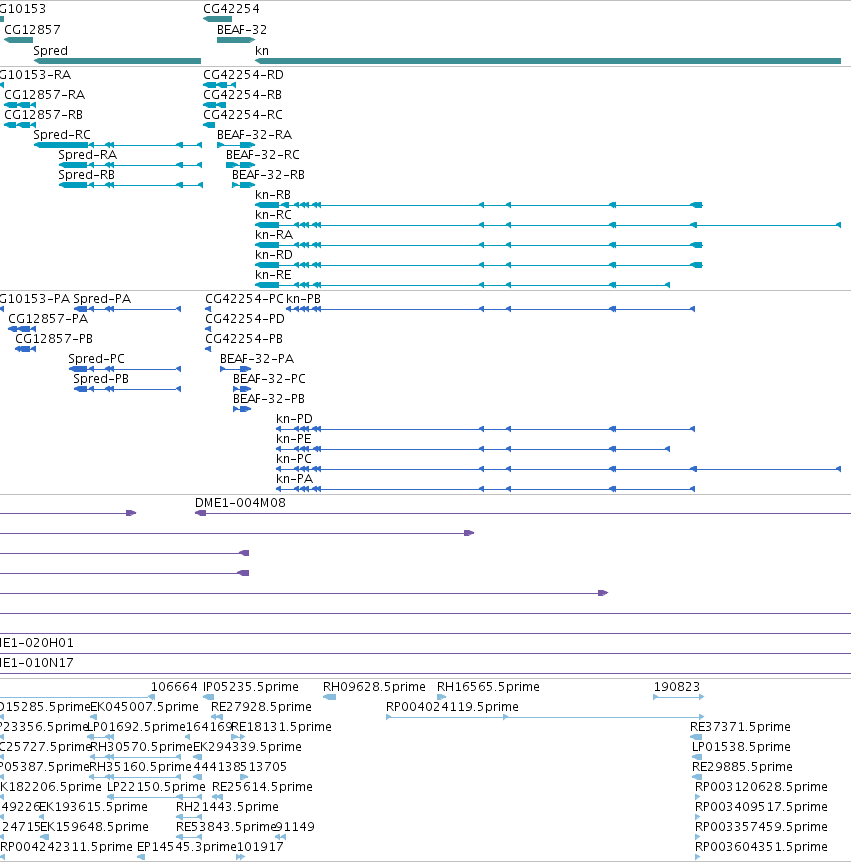851x862 pixels.
Task: Select transcript Spred-RC
Action: click(x=118, y=145)
